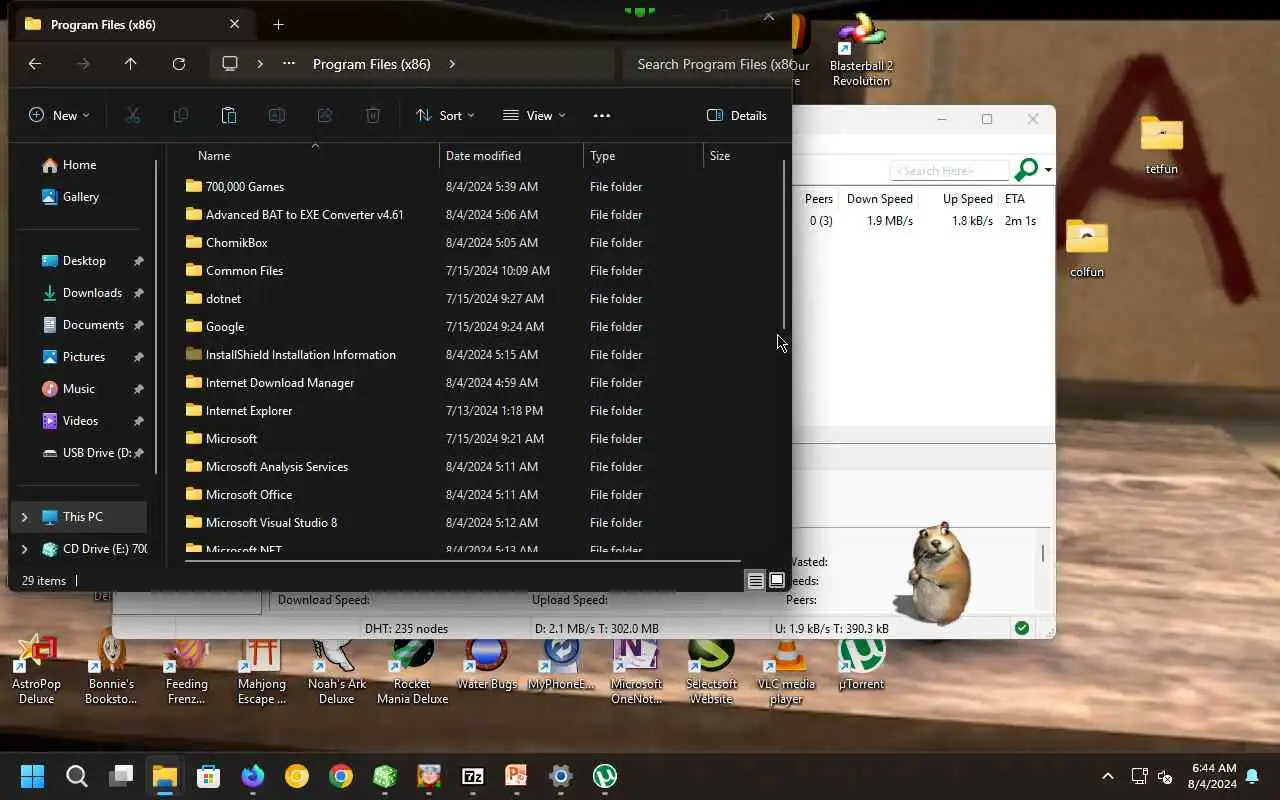
Task: Open the See more ellipsis menu
Action: (x=602, y=116)
